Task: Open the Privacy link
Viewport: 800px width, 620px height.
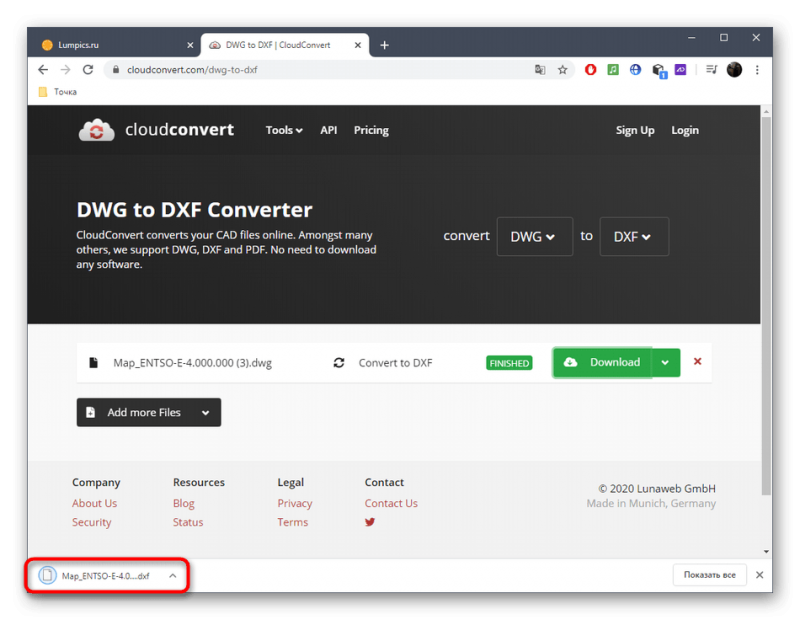Action: pos(295,503)
